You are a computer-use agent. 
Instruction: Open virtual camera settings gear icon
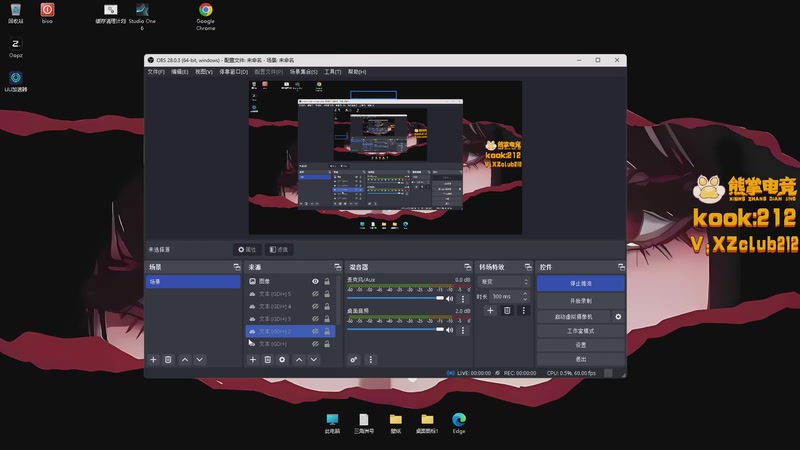click(618, 317)
